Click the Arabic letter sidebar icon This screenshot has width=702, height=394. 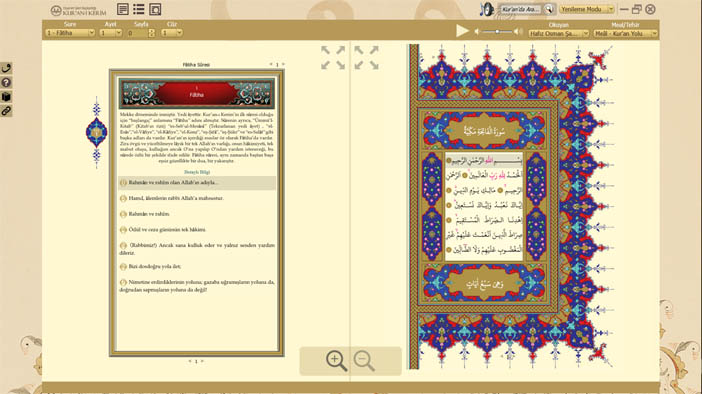point(6,68)
